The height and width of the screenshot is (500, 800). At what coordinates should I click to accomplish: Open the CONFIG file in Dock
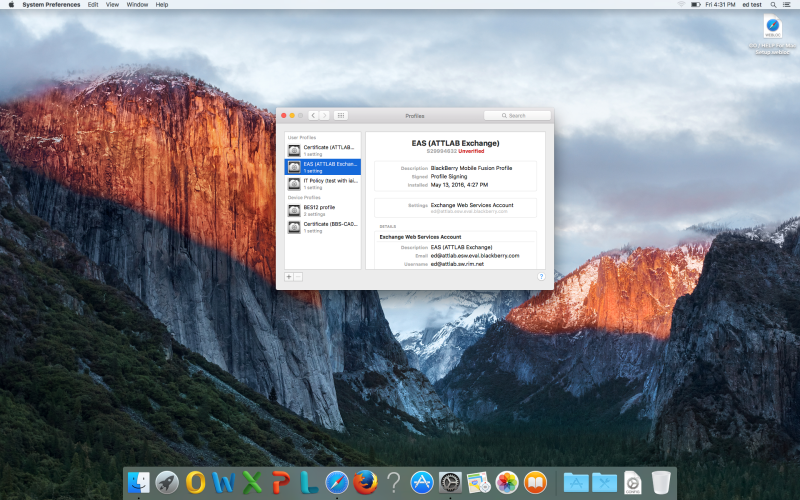[633, 482]
